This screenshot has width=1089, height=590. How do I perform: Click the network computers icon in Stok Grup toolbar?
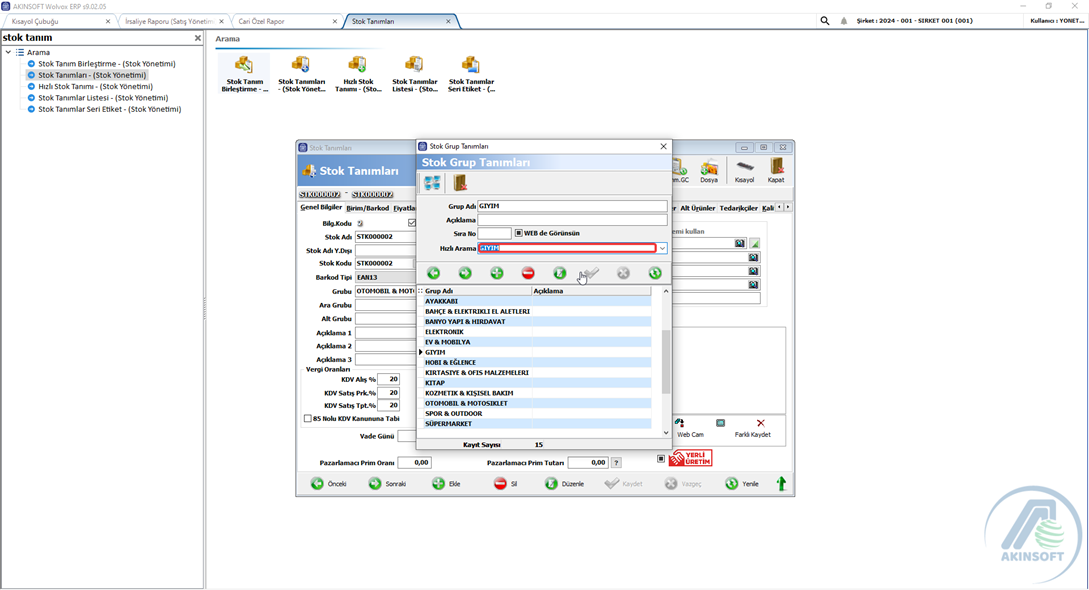point(432,183)
